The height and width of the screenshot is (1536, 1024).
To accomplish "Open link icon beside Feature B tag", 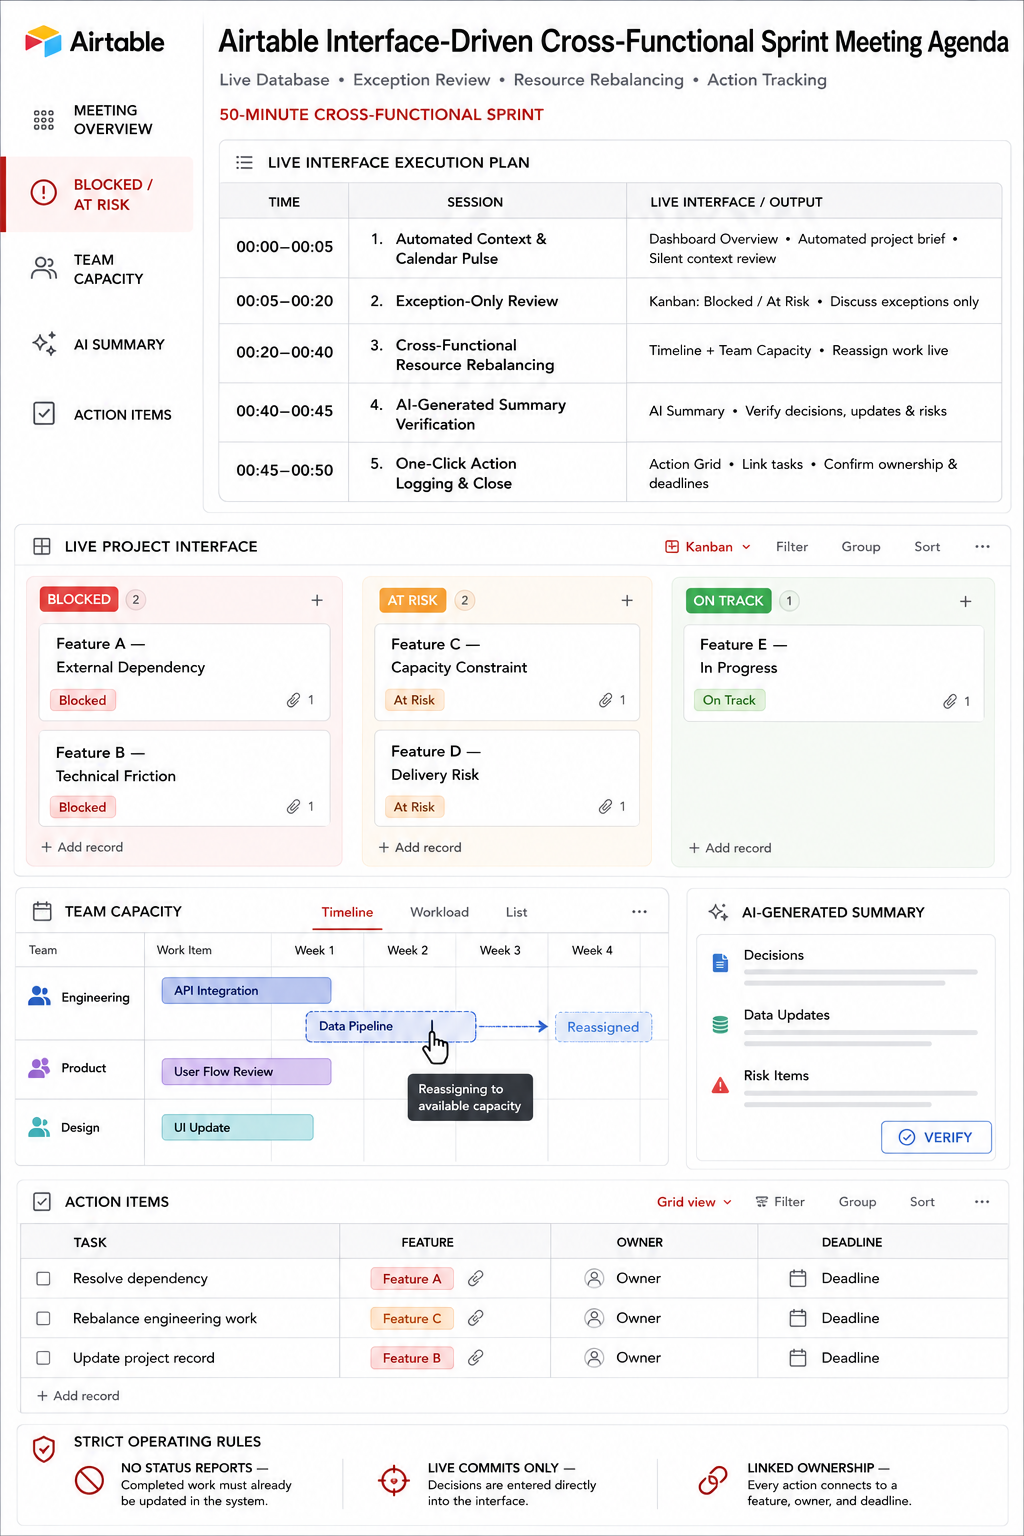I will click(476, 1357).
